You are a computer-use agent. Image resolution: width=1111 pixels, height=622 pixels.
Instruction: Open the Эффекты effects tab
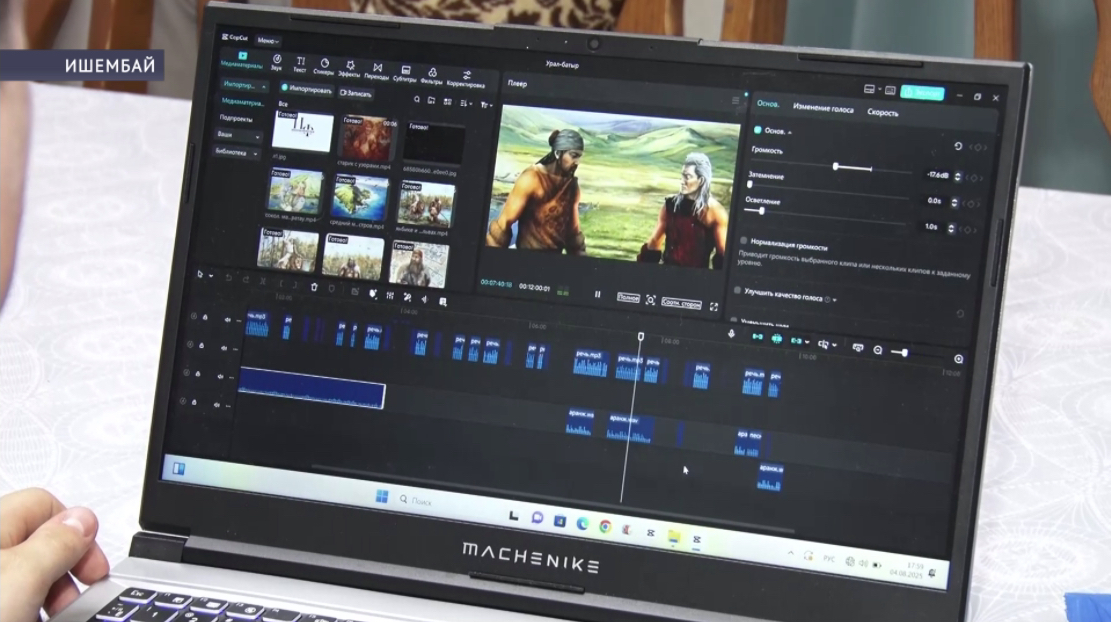pos(349,69)
